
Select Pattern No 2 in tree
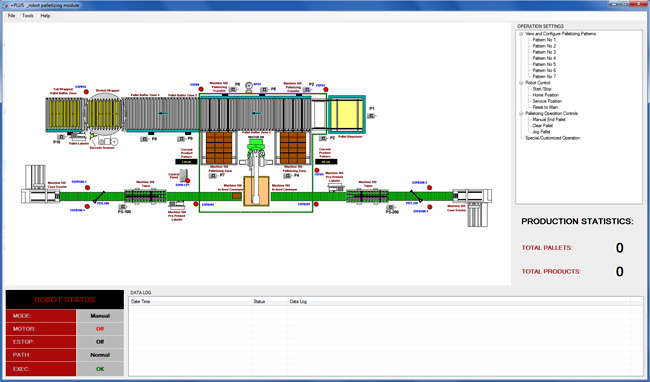[544, 46]
